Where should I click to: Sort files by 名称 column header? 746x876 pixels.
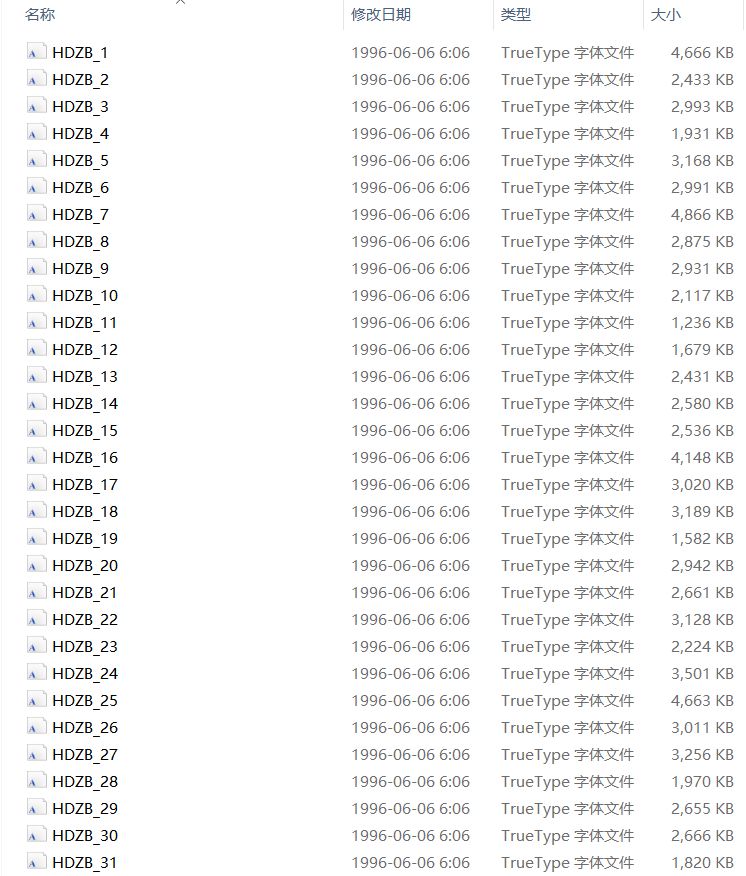coord(40,15)
